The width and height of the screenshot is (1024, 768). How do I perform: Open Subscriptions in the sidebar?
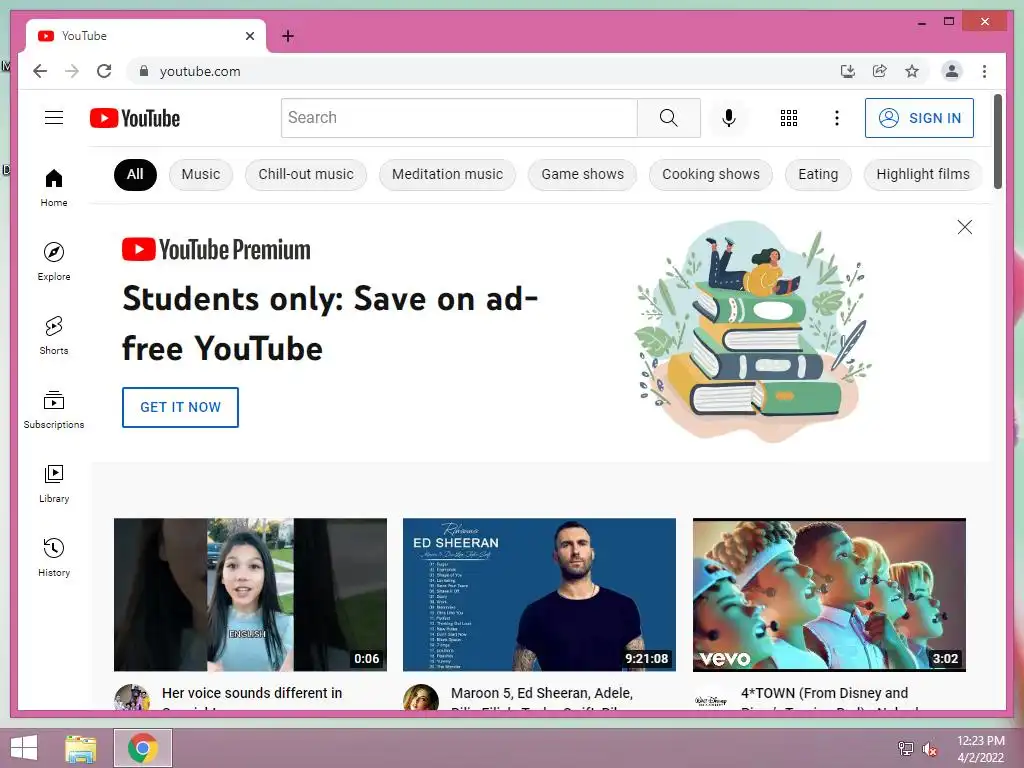(x=54, y=409)
